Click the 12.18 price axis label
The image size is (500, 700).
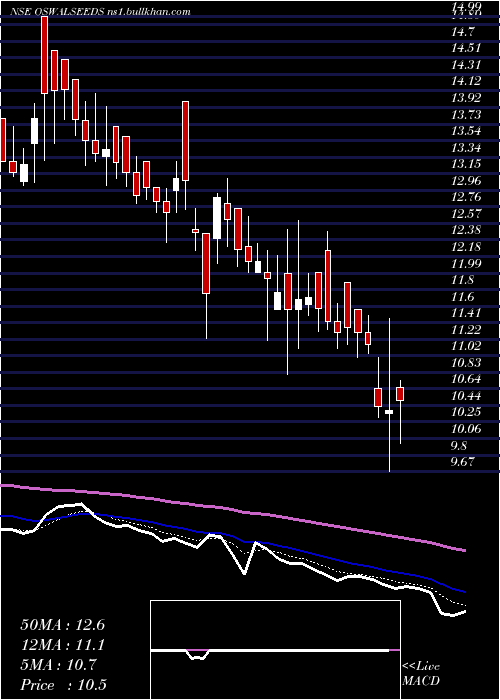click(465, 247)
